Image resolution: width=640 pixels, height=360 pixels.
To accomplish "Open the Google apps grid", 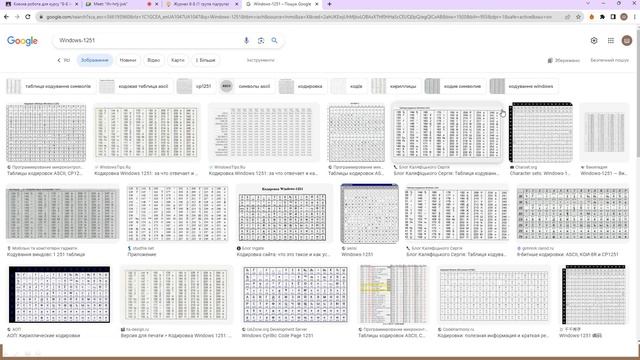I will [611, 40].
